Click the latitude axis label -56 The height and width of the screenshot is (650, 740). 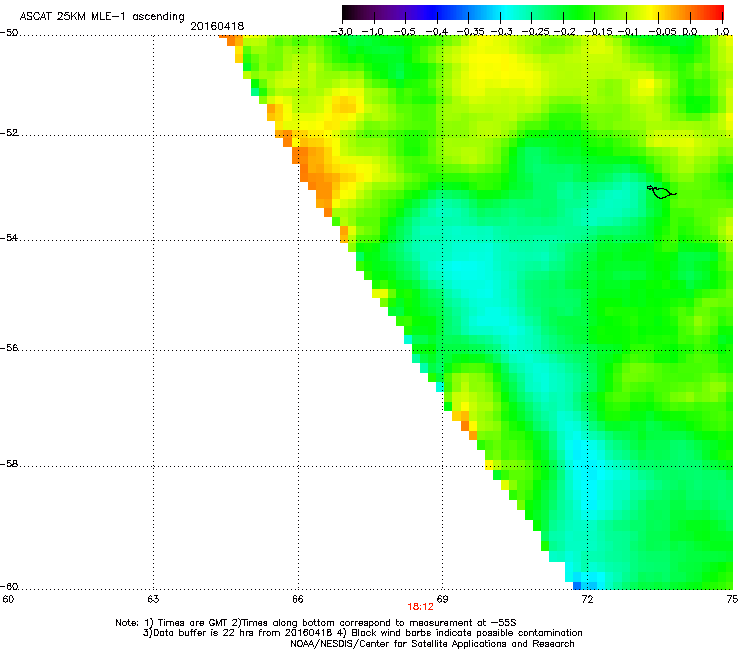[9, 348]
